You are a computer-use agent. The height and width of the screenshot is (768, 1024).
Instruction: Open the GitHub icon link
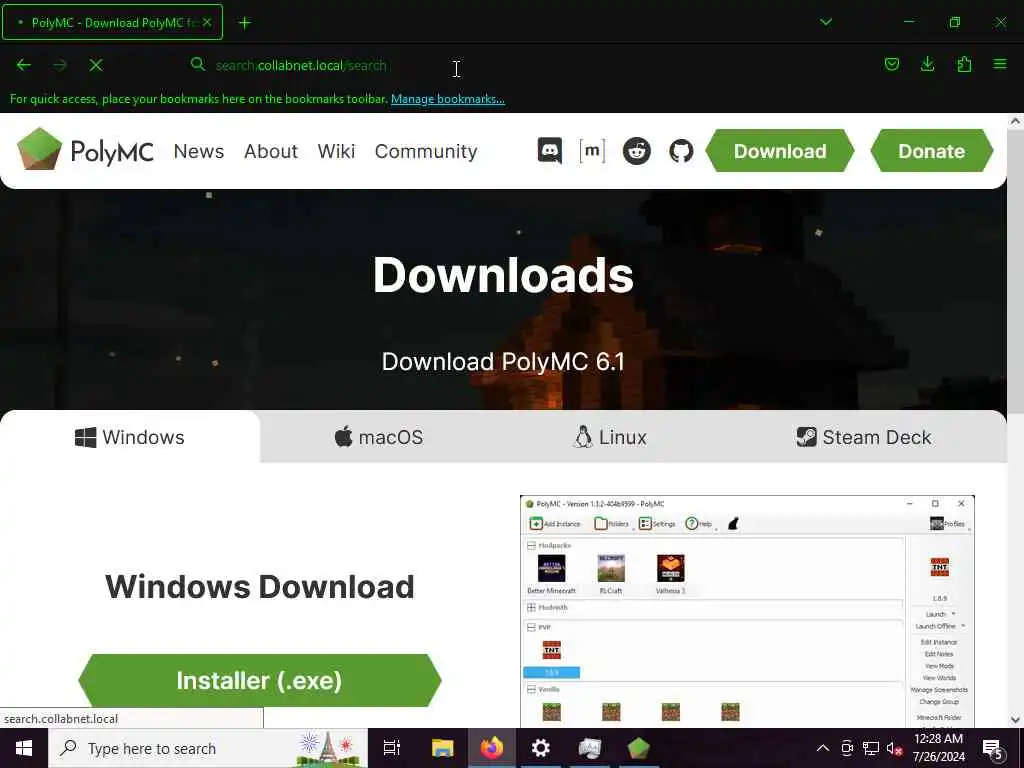tap(681, 151)
